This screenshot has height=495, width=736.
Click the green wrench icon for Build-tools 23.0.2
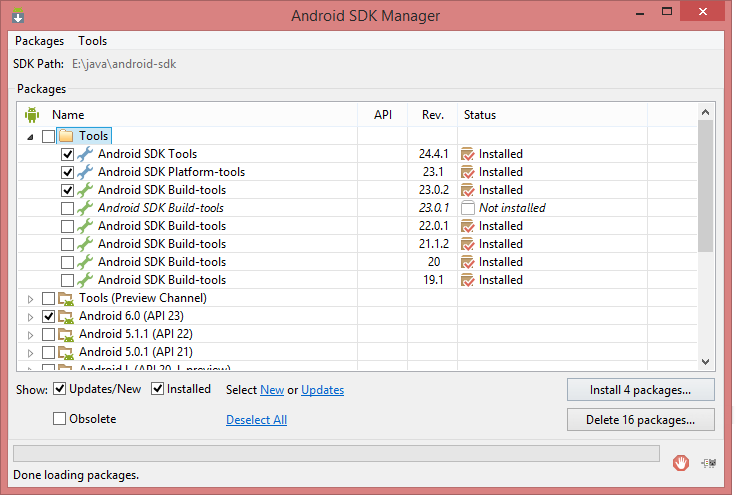pyautogui.click(x=85, y=190)
